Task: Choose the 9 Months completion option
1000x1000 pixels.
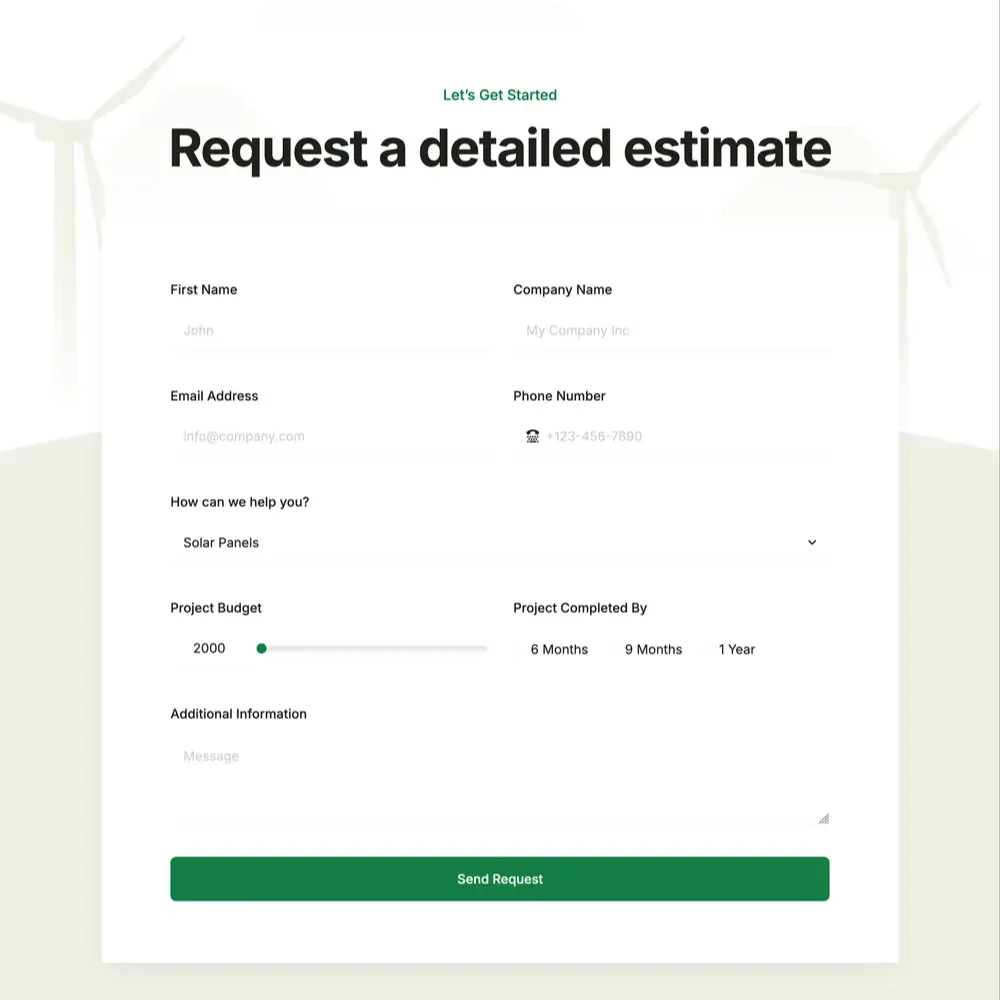Action: [653, 649]
